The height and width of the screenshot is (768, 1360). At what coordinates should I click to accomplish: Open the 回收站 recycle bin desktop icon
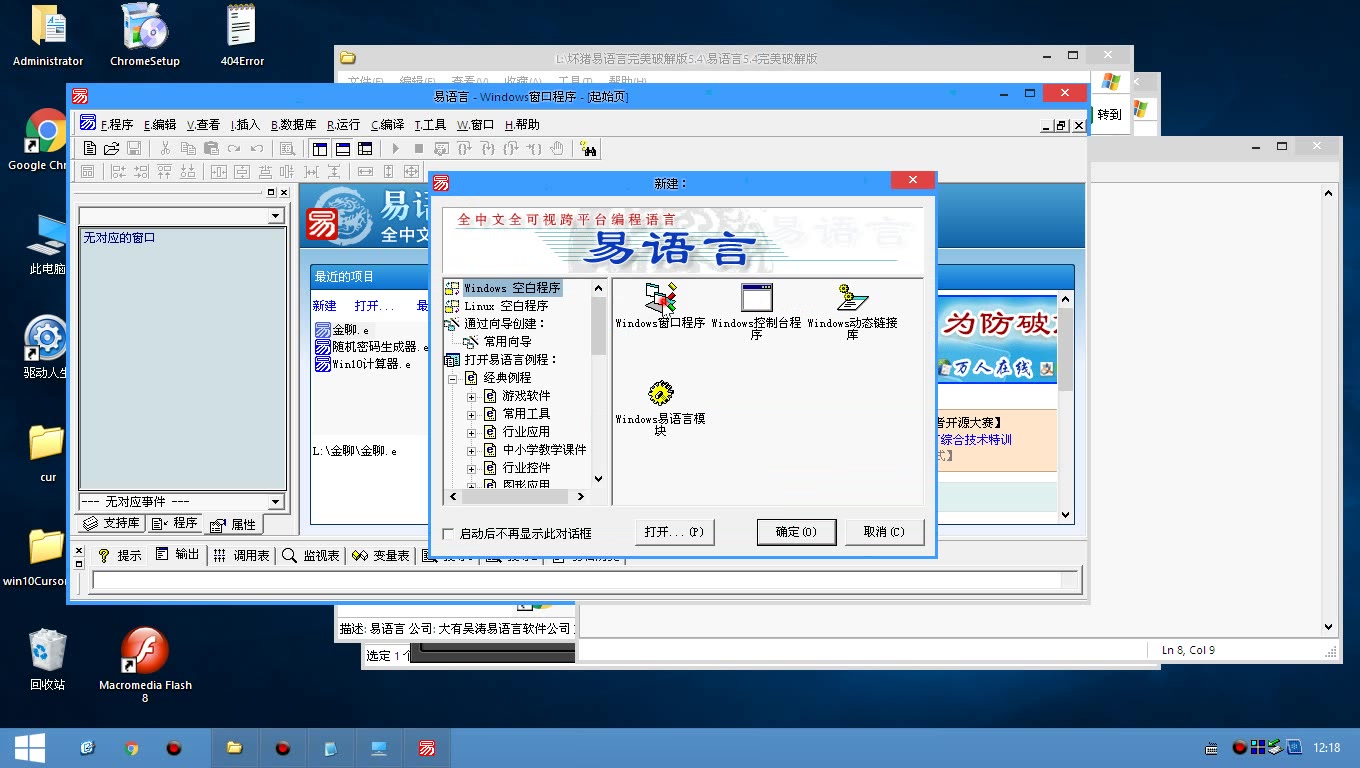pyautogui.click(x=47, y=660)
